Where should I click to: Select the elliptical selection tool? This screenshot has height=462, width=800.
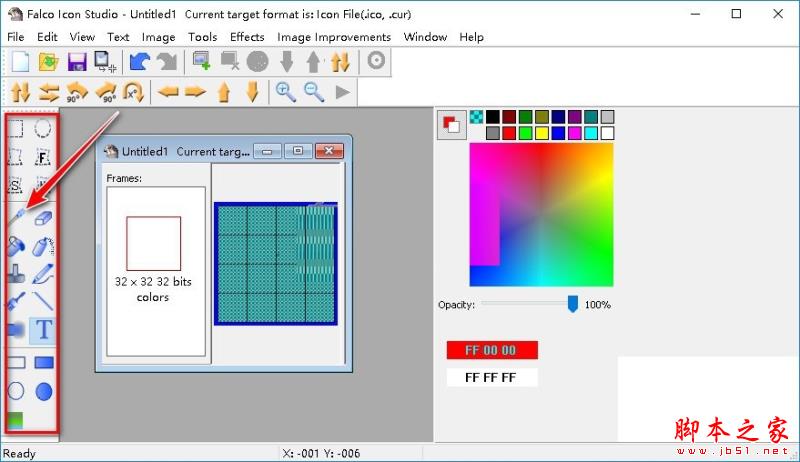43,129
